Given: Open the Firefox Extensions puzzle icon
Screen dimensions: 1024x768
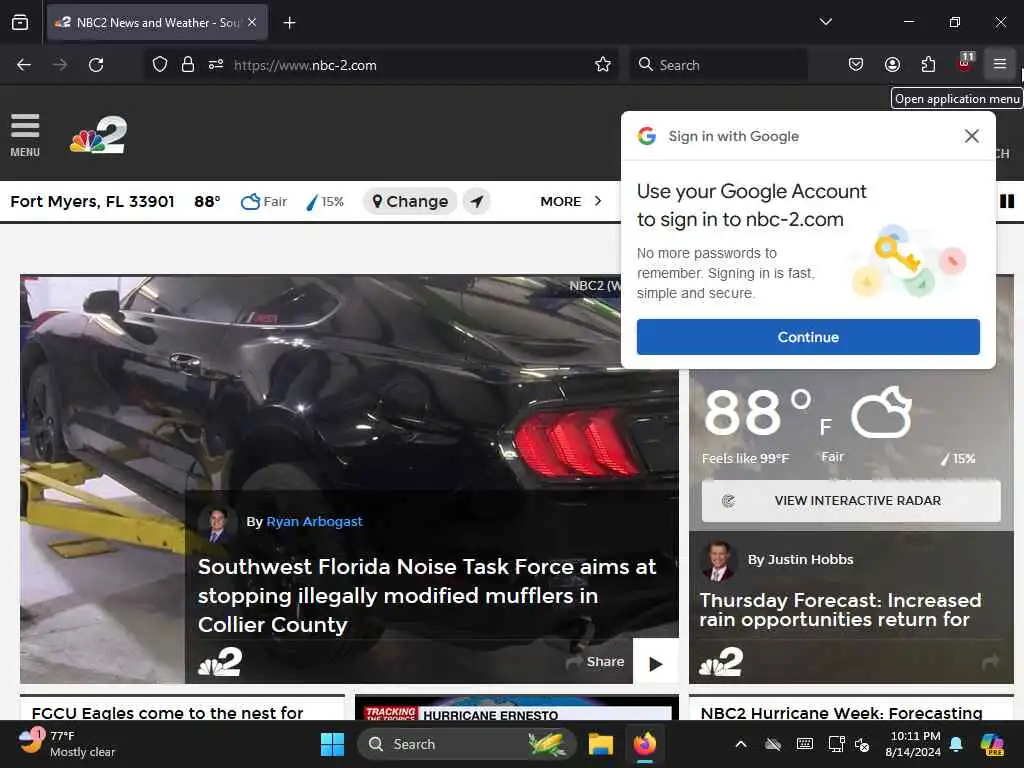Looking at the screenshot, I should pyautogui.click(x=928, y=64).
